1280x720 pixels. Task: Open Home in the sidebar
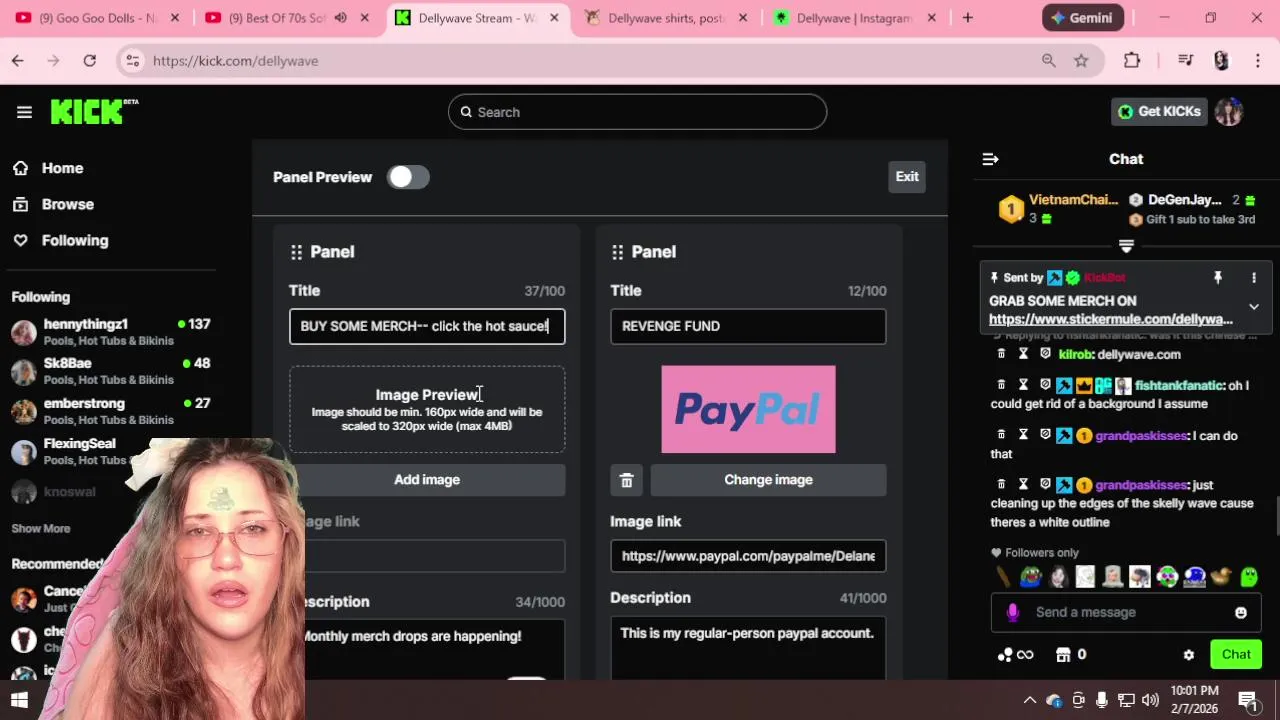(62, 168)
